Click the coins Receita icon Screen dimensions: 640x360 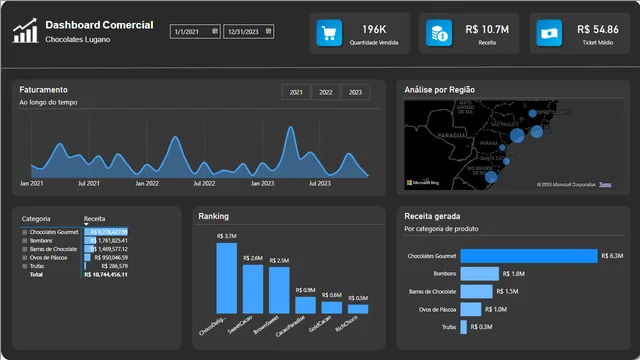pos(439,33)
